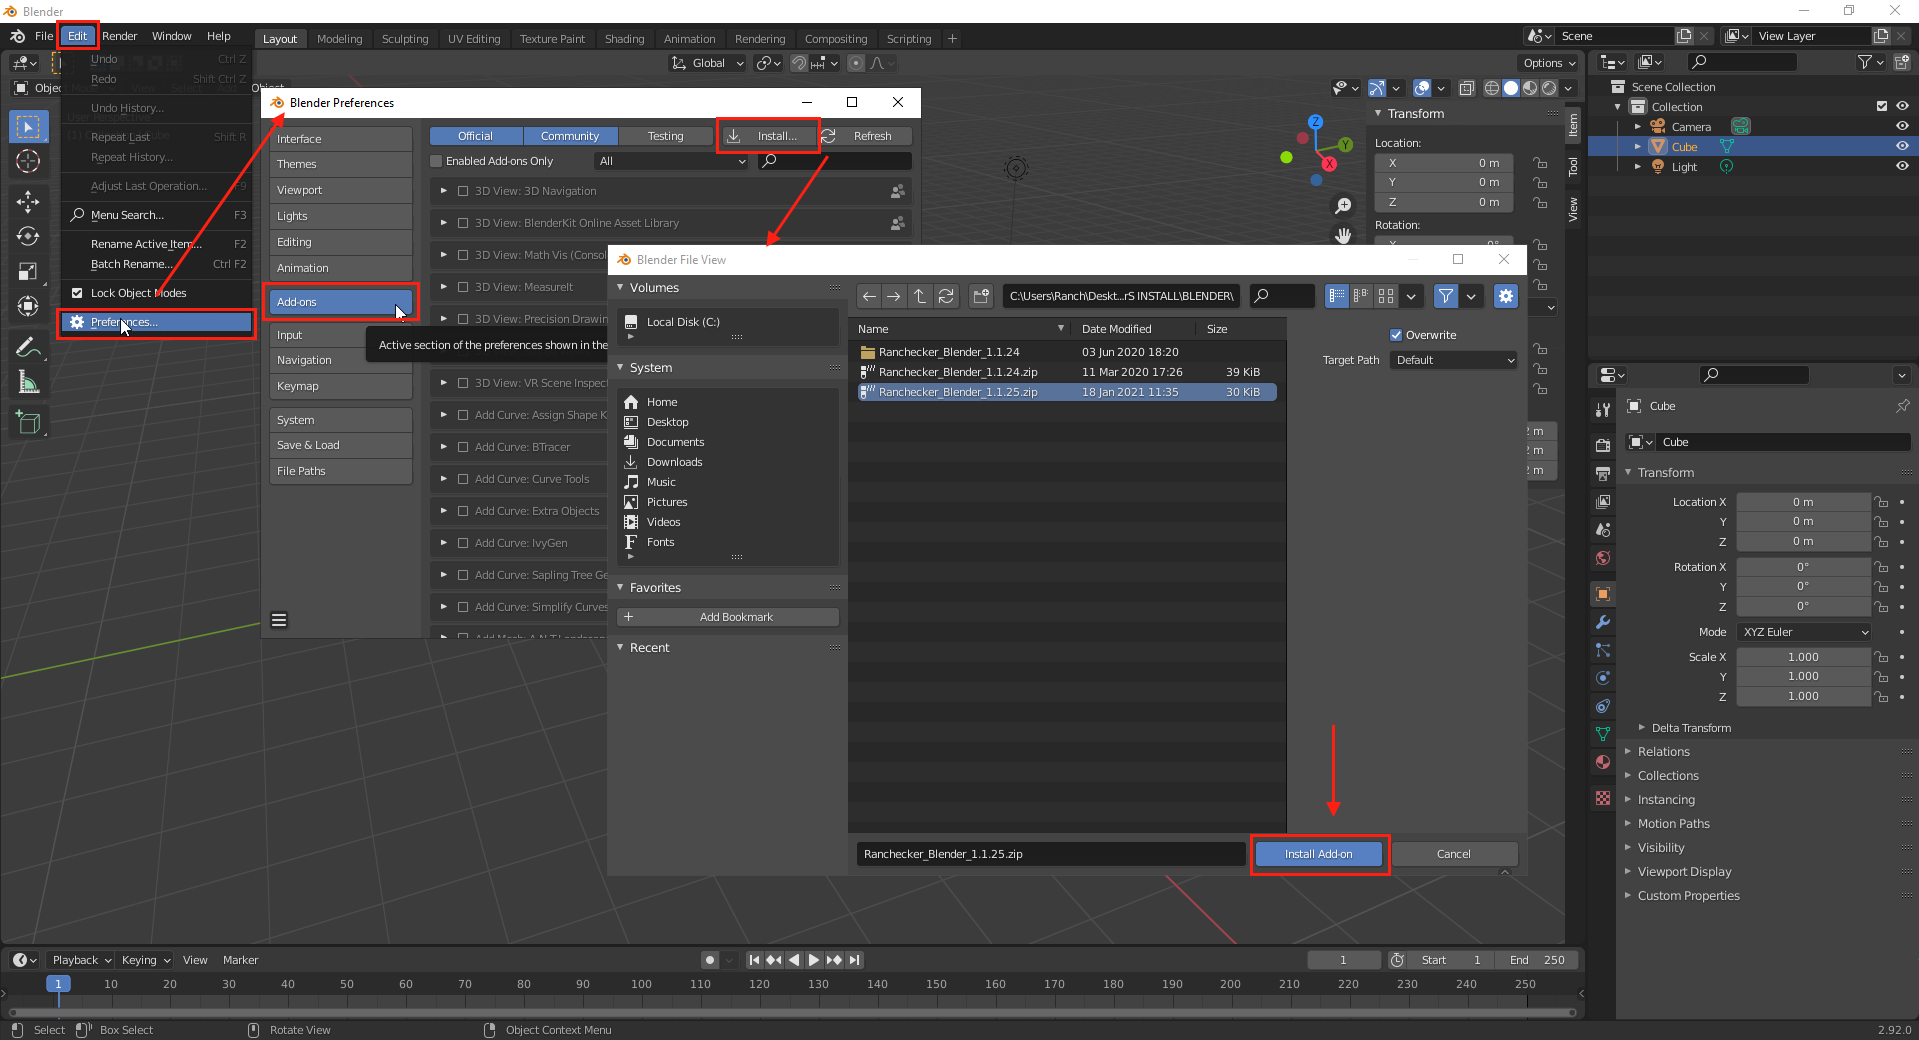Viewport: 1919px width, 1040px height.
Task: Click forward arrow in Blender File View
Action: pyautogui.click(x=894, y=296)
